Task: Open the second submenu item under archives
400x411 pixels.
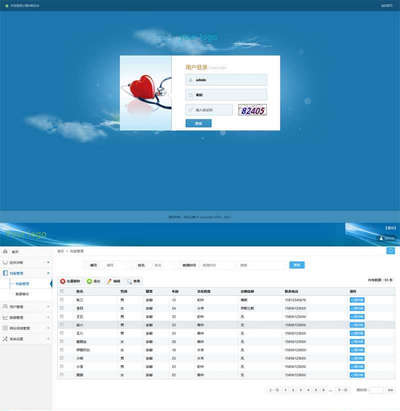Action: (x=22, y=294)
